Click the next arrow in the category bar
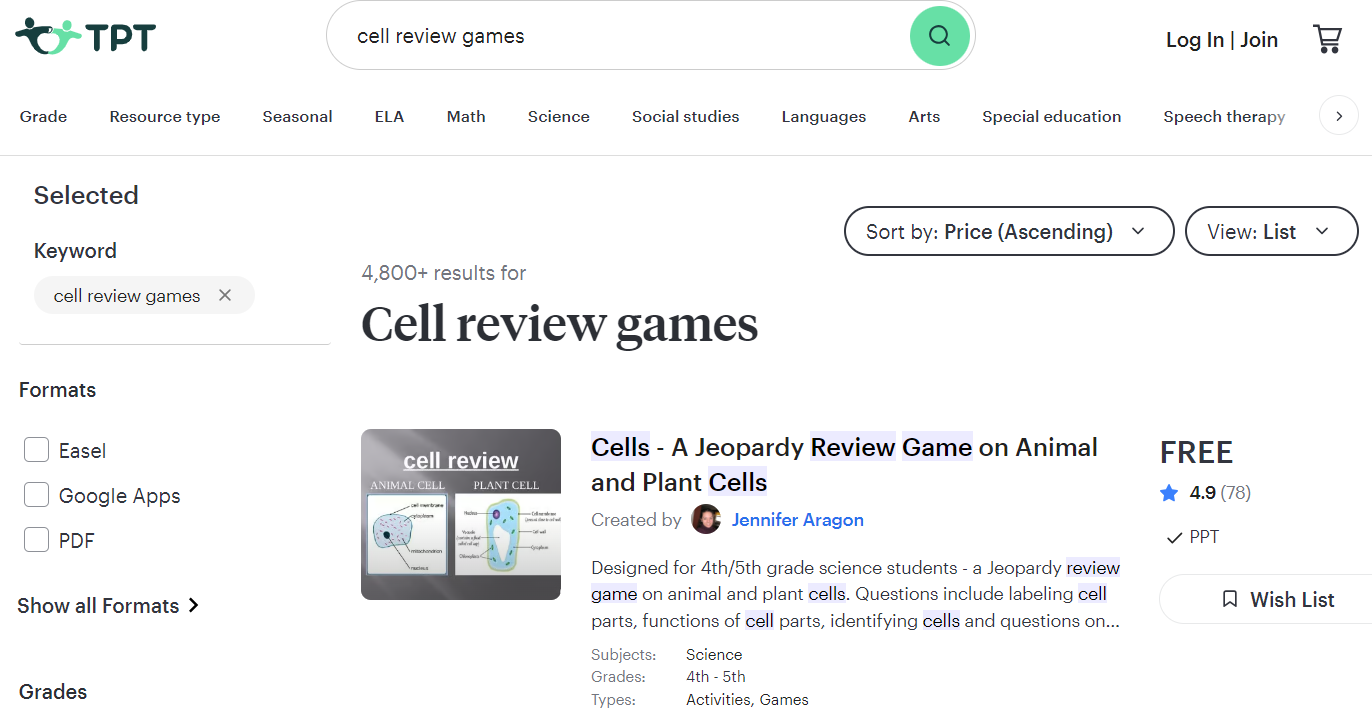The width and height of the screenshot is (1372, 712). click(x=1338, y=115)
